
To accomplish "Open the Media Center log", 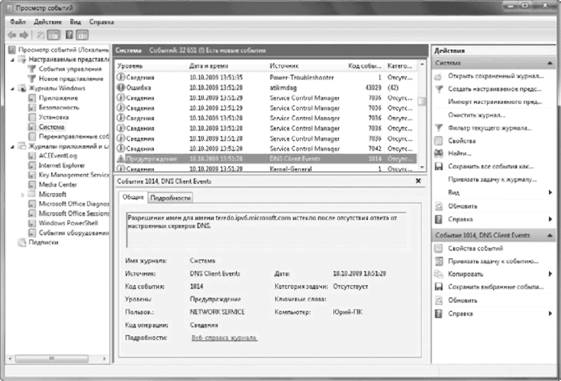I will 58,185.
